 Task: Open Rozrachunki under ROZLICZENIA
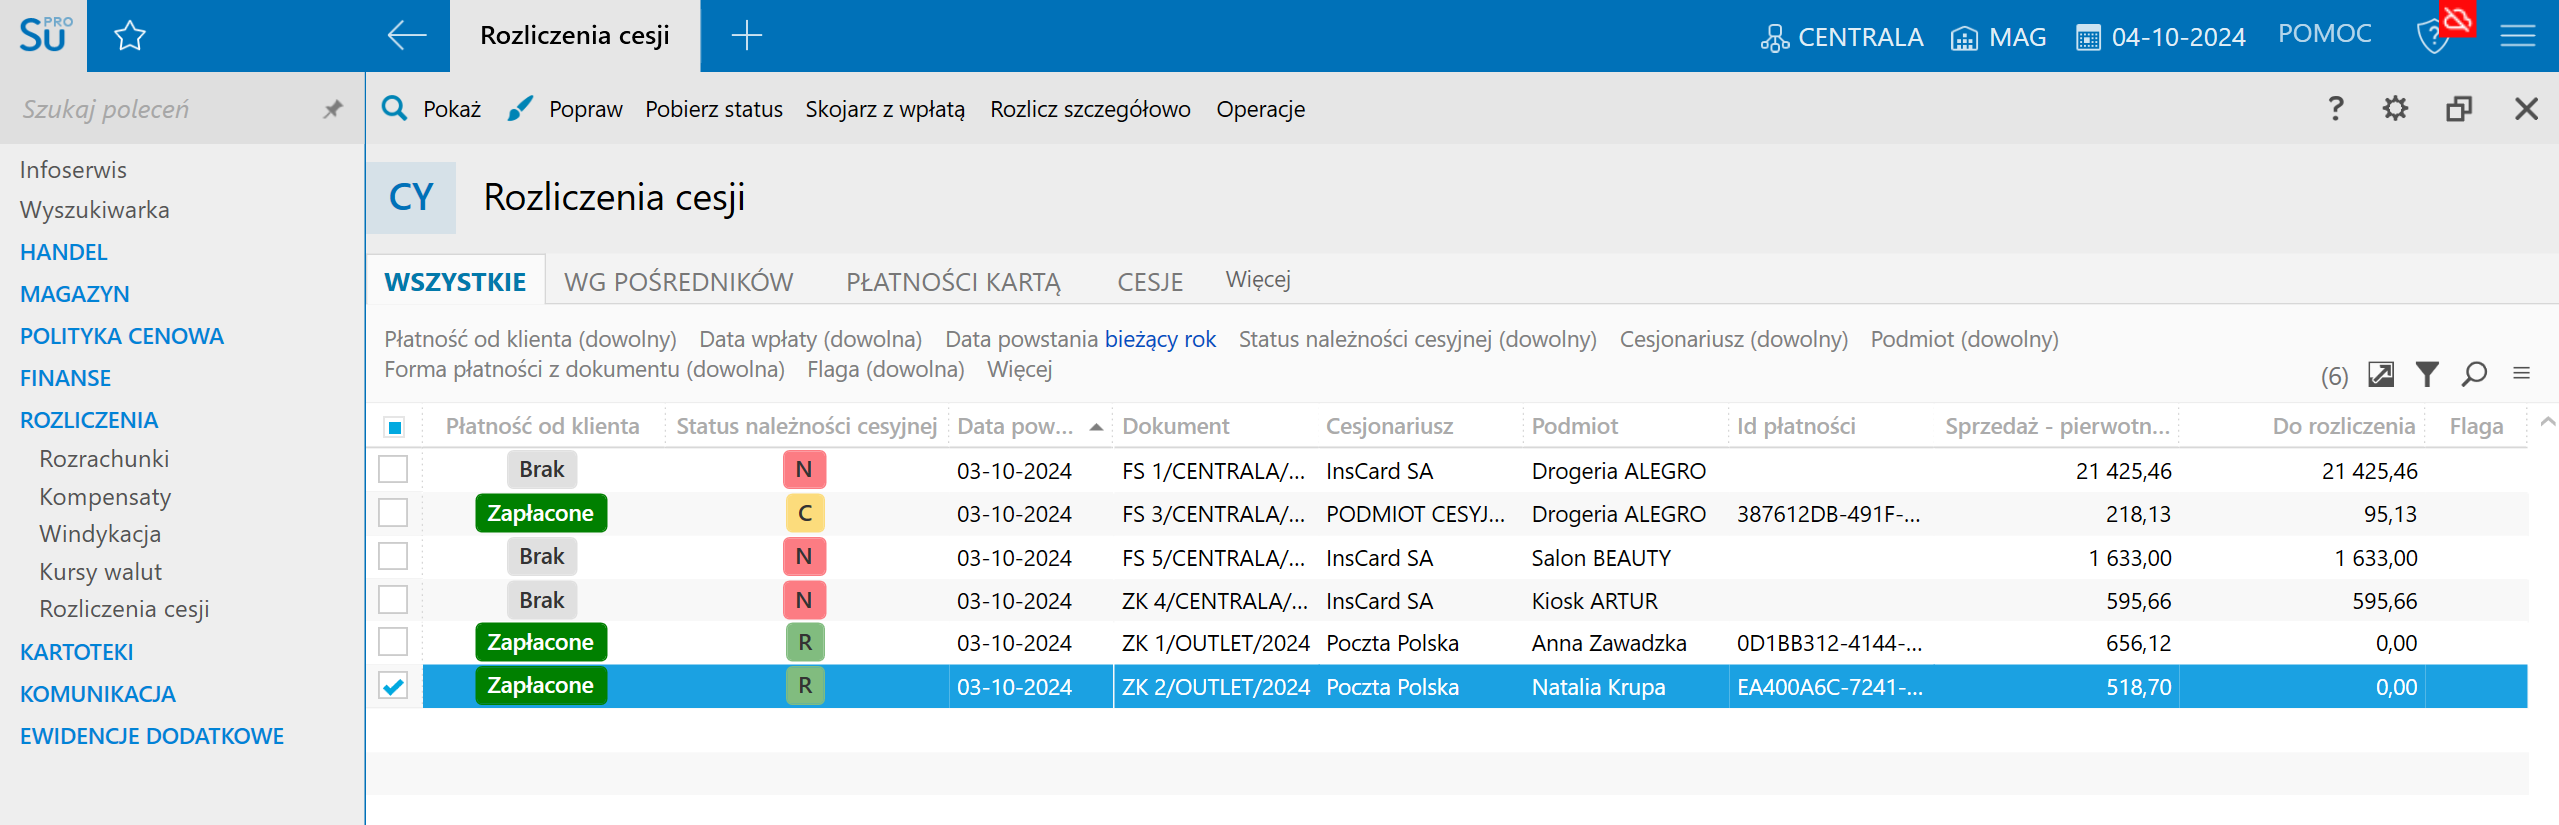(x=104, y=459)
